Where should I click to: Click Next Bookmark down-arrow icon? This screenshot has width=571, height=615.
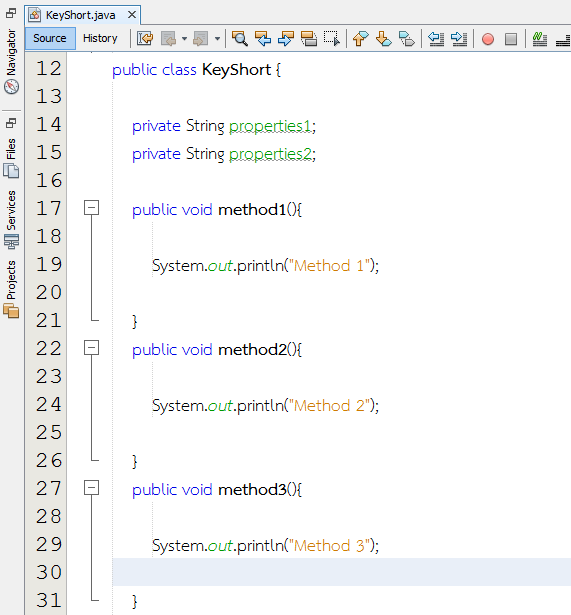pyautogui.click(x=383, y=38)
